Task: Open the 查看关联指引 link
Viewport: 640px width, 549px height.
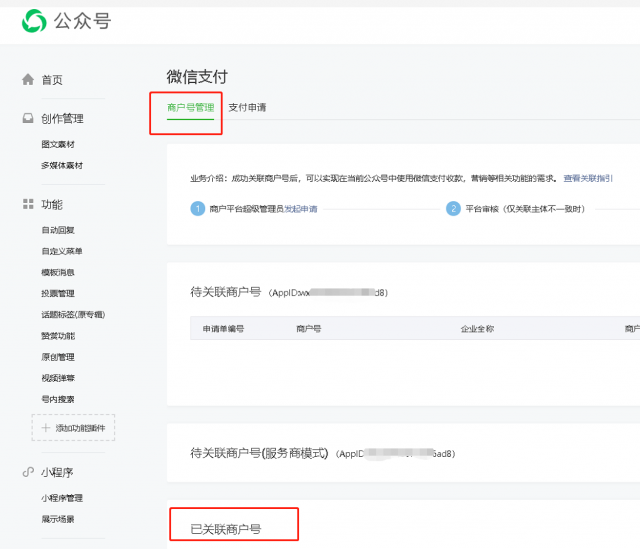Action: (588, 178)
